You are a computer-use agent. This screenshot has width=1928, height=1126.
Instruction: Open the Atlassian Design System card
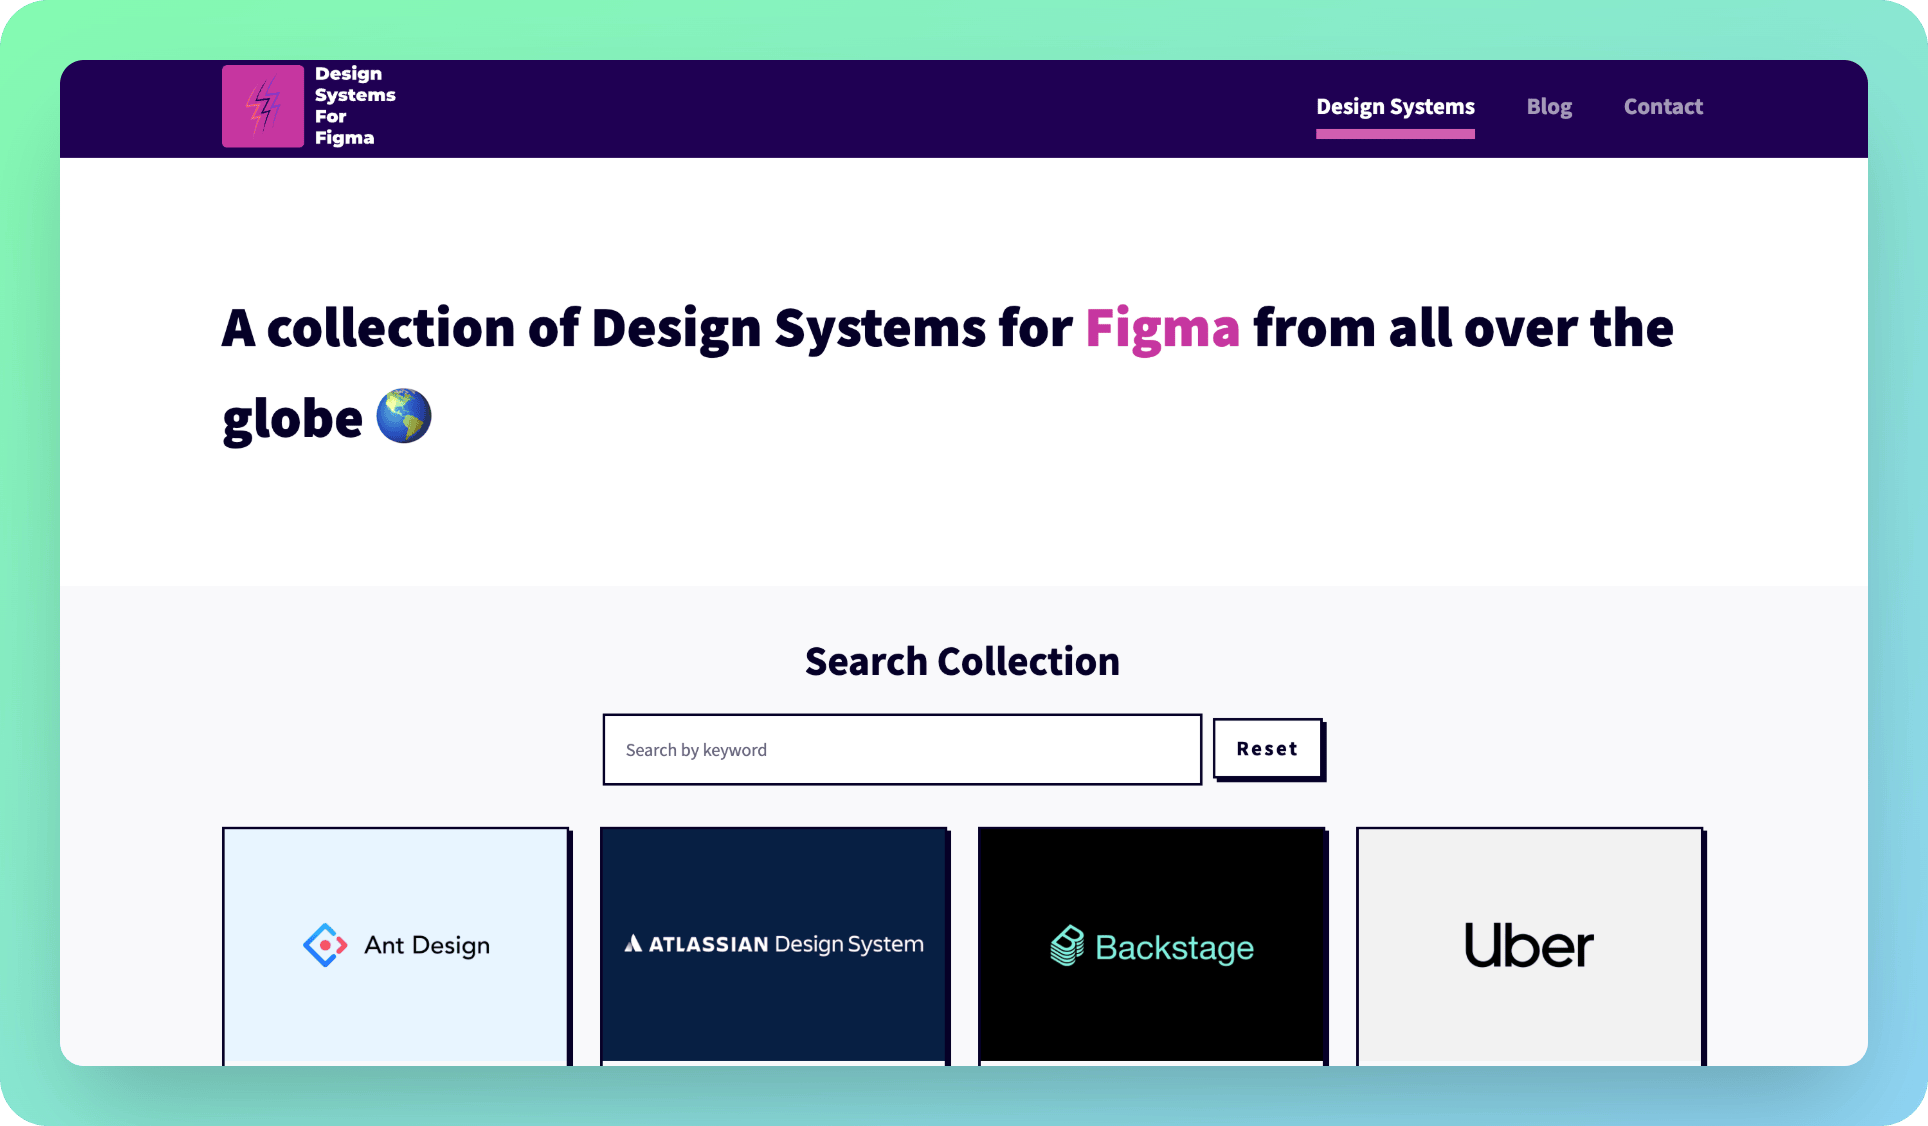pyautogui.click(x=774, y=946)
